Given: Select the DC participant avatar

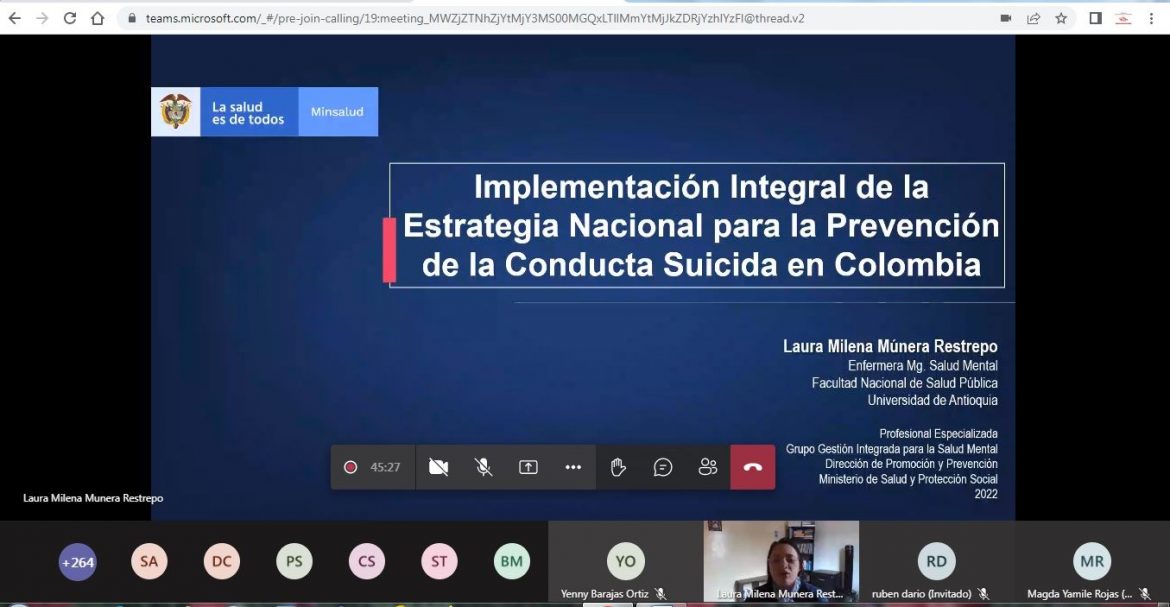Looking at the screenshot, I should coord(222,562).
